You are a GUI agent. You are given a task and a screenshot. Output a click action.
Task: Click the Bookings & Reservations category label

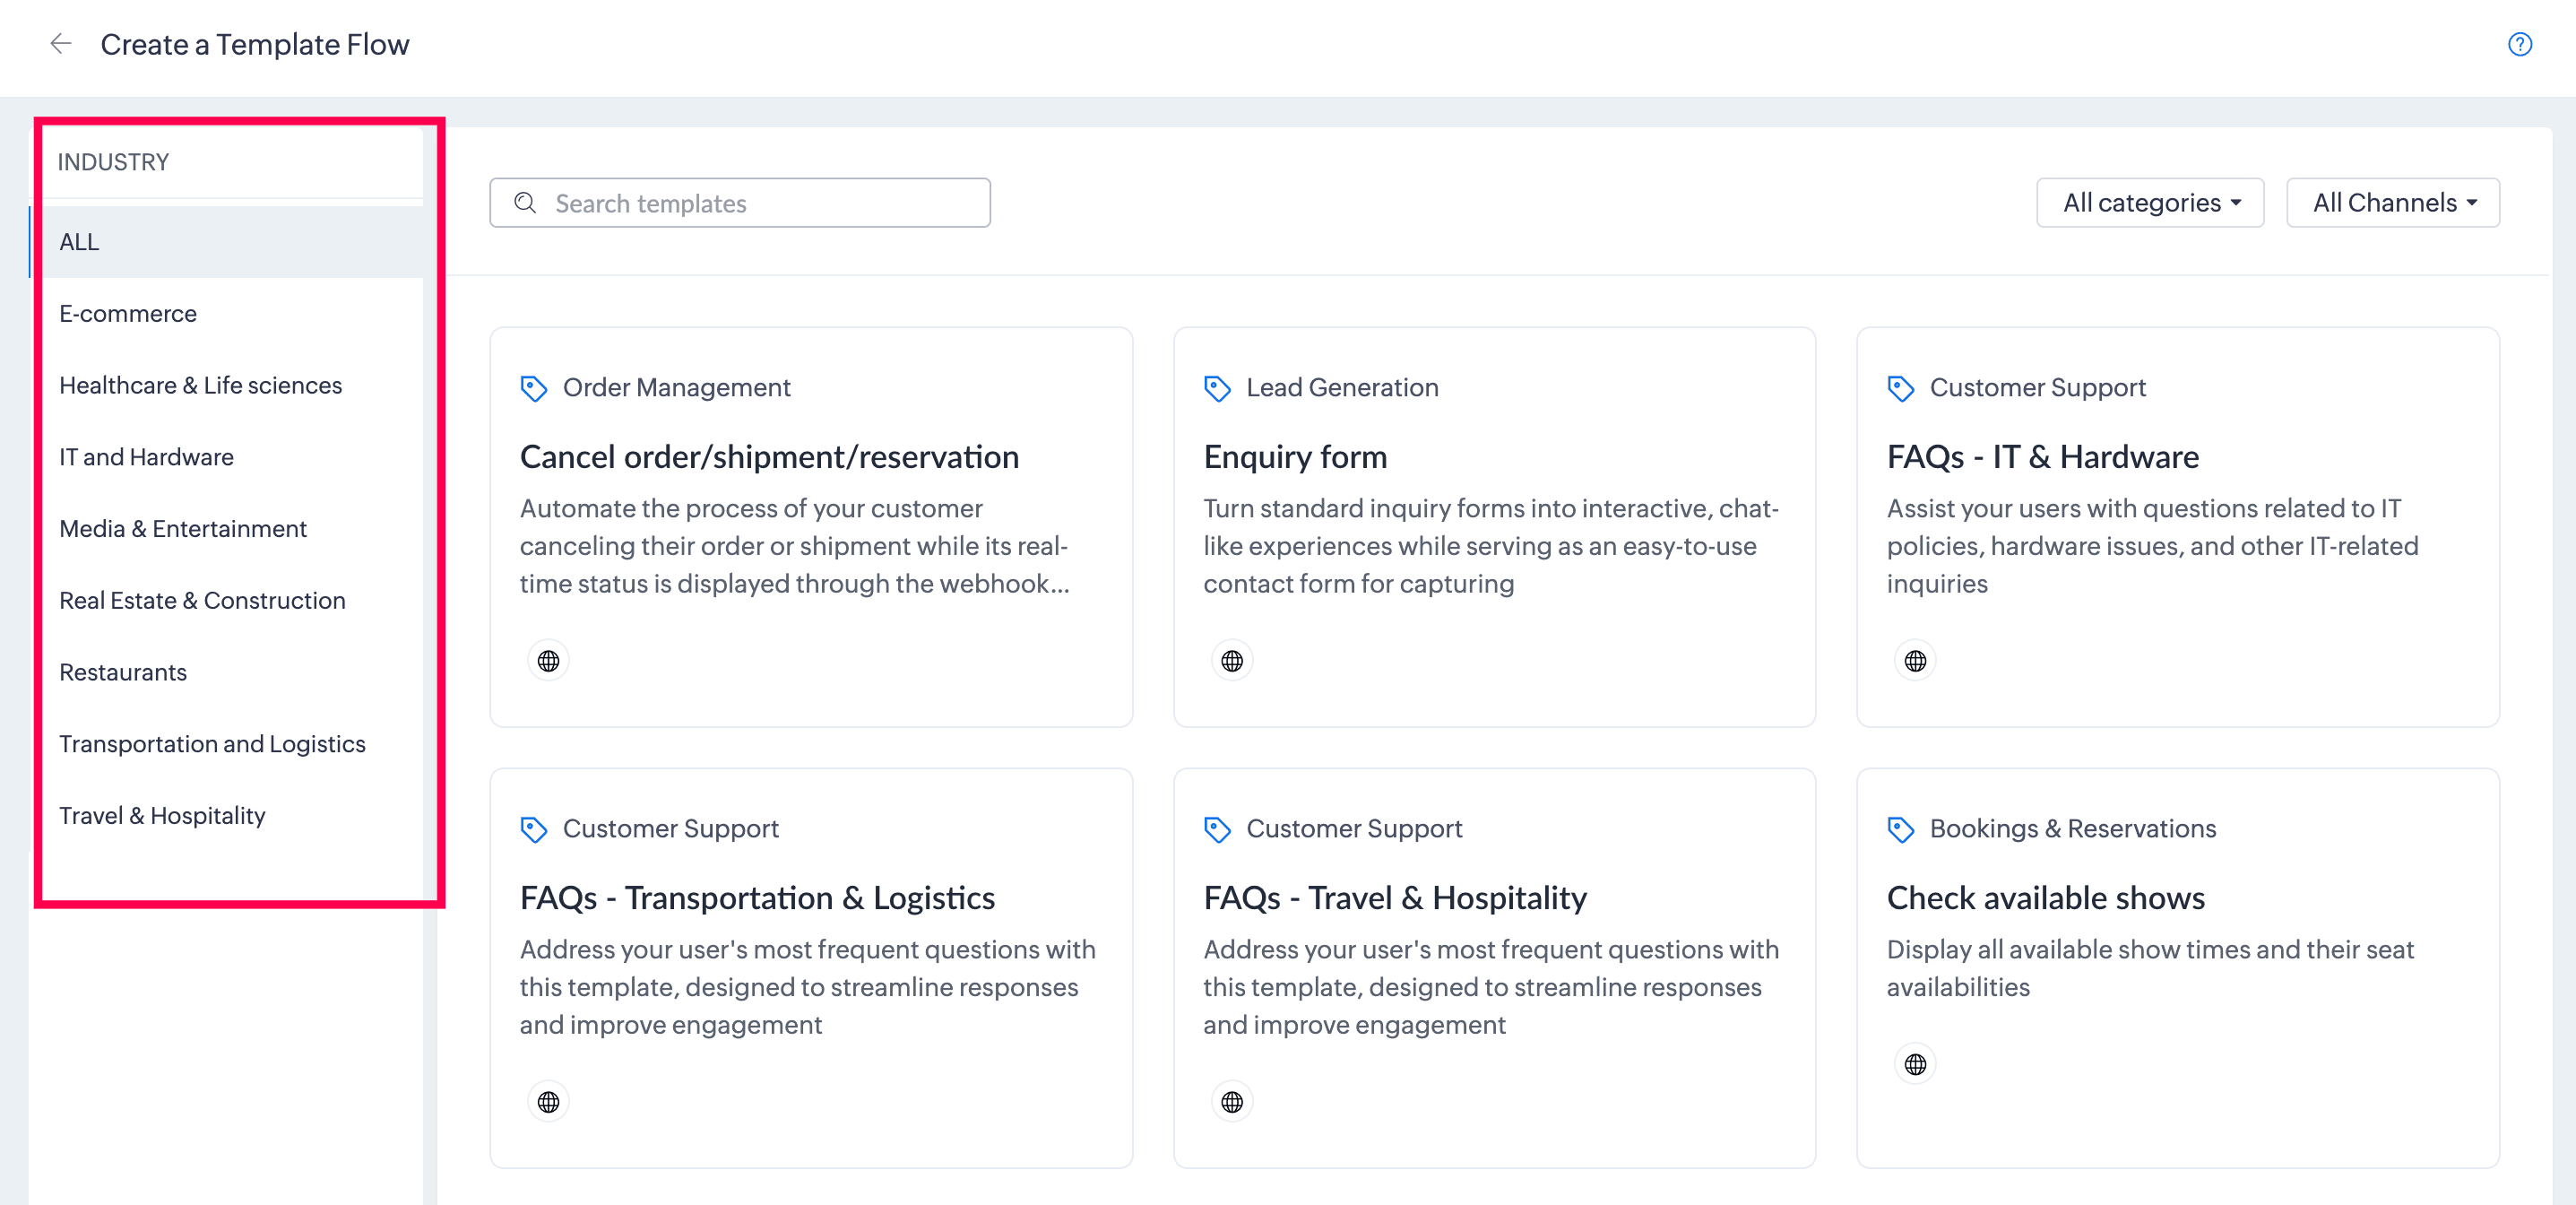[x=2072, y=829]
